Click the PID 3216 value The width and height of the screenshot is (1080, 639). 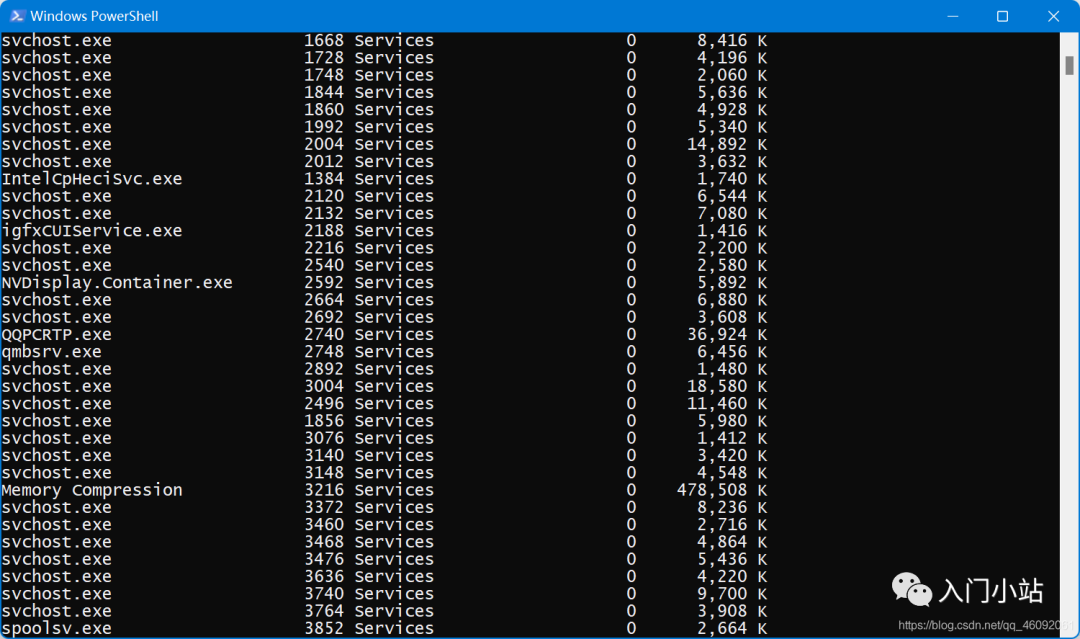click(324, 490)
